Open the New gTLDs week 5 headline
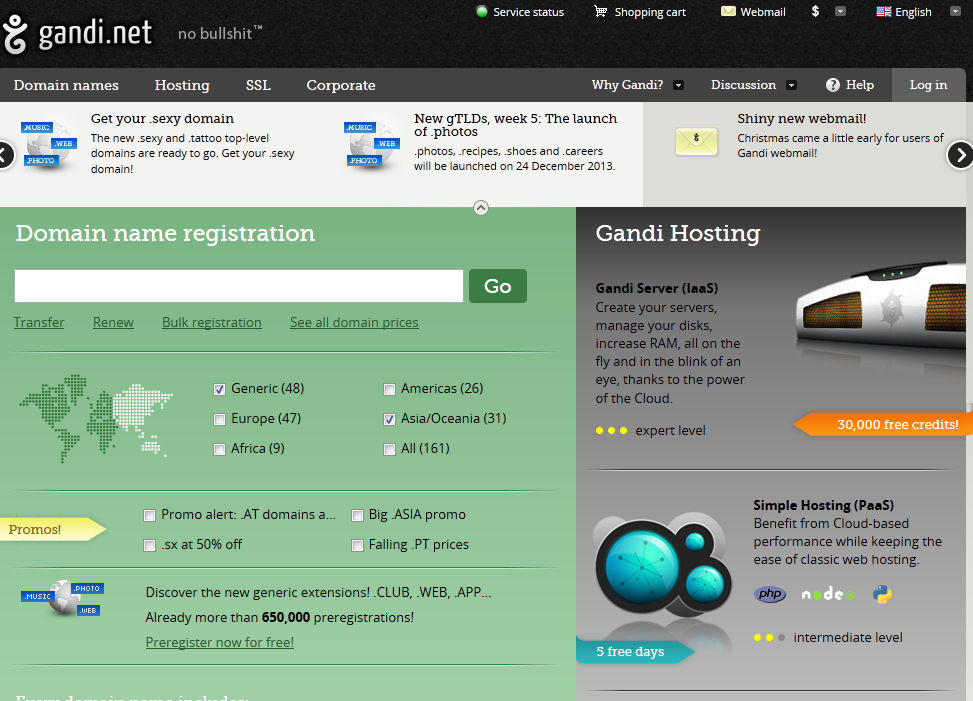The image size is (973, 701). point(516,125)
